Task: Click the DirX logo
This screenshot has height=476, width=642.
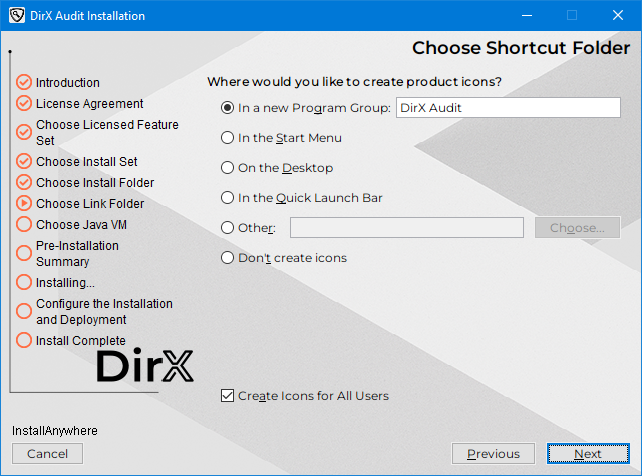Action: point(145,366)
